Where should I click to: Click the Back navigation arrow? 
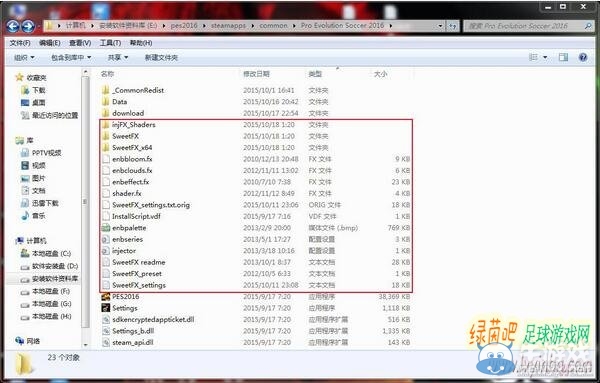(x=13, y=26)
